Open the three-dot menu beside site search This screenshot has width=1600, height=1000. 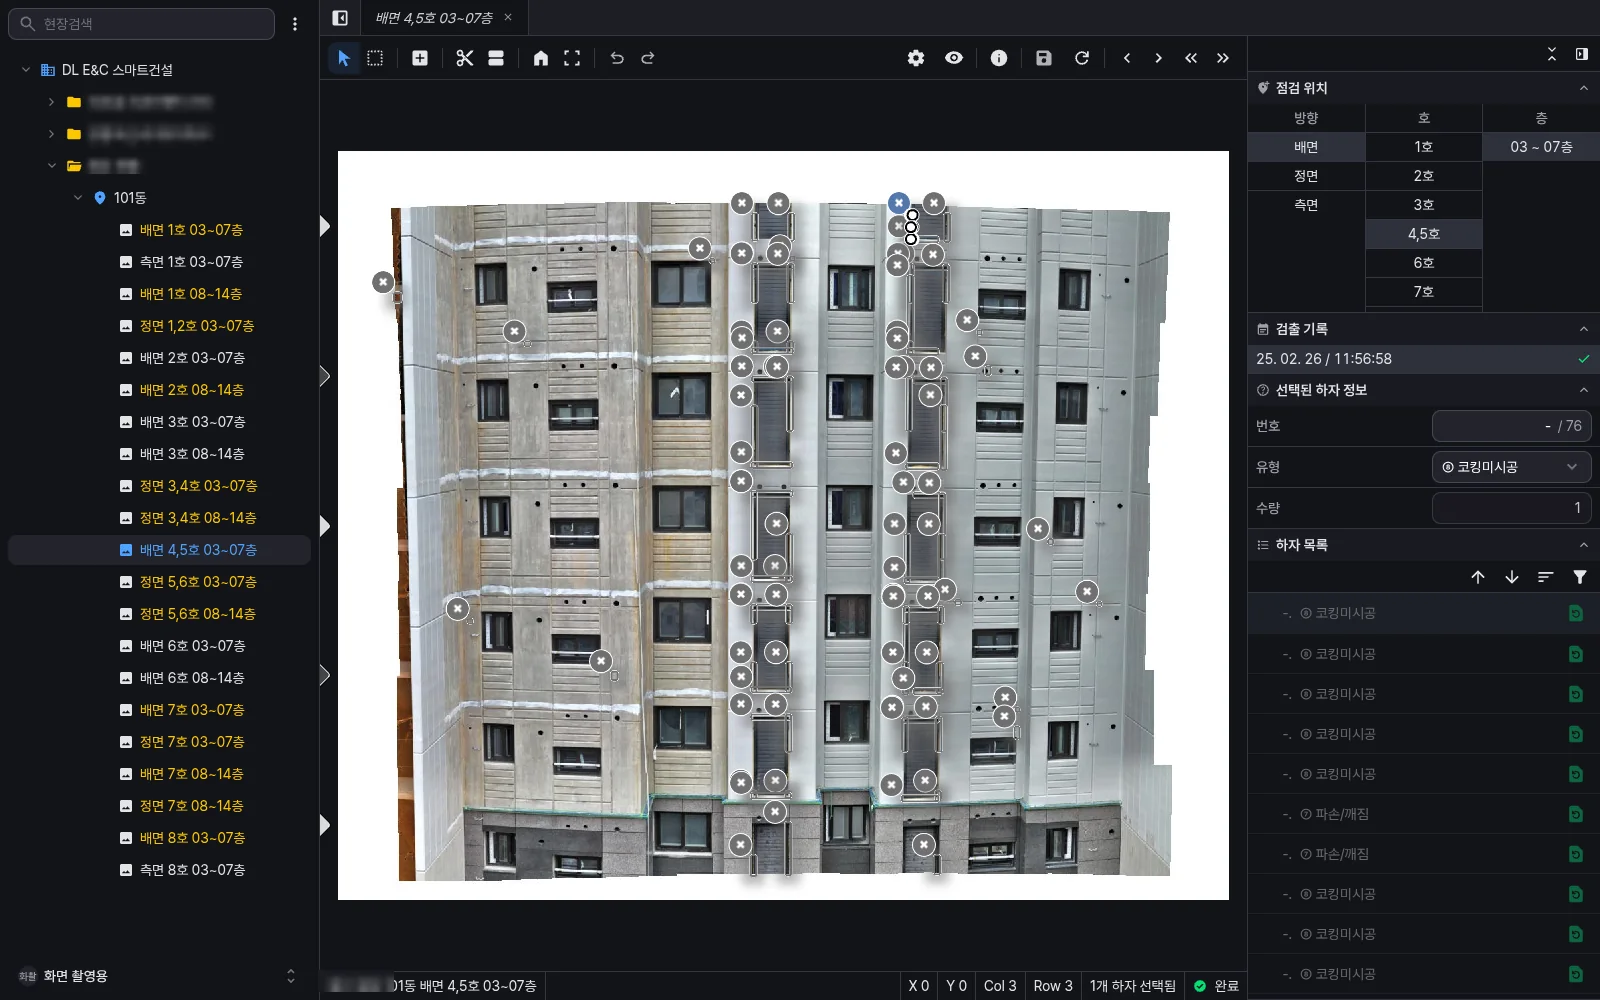pos(295,24)
